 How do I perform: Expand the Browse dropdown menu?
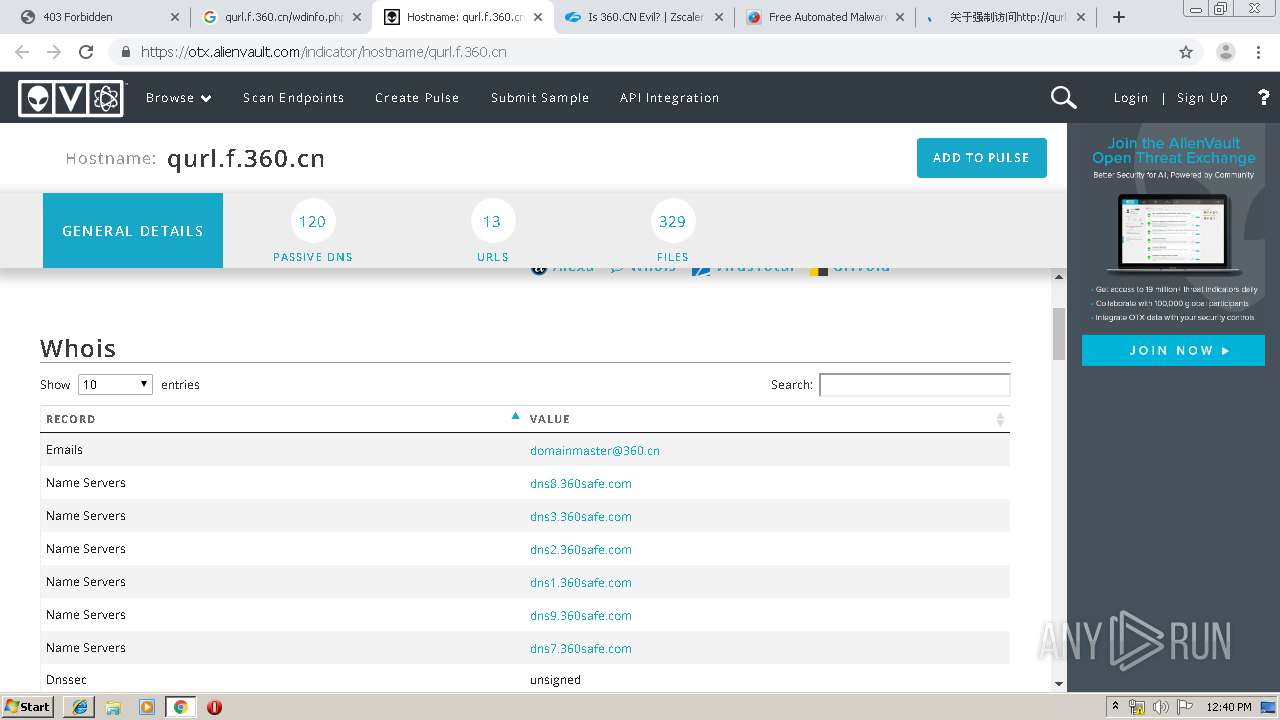(x=179, y=98)
